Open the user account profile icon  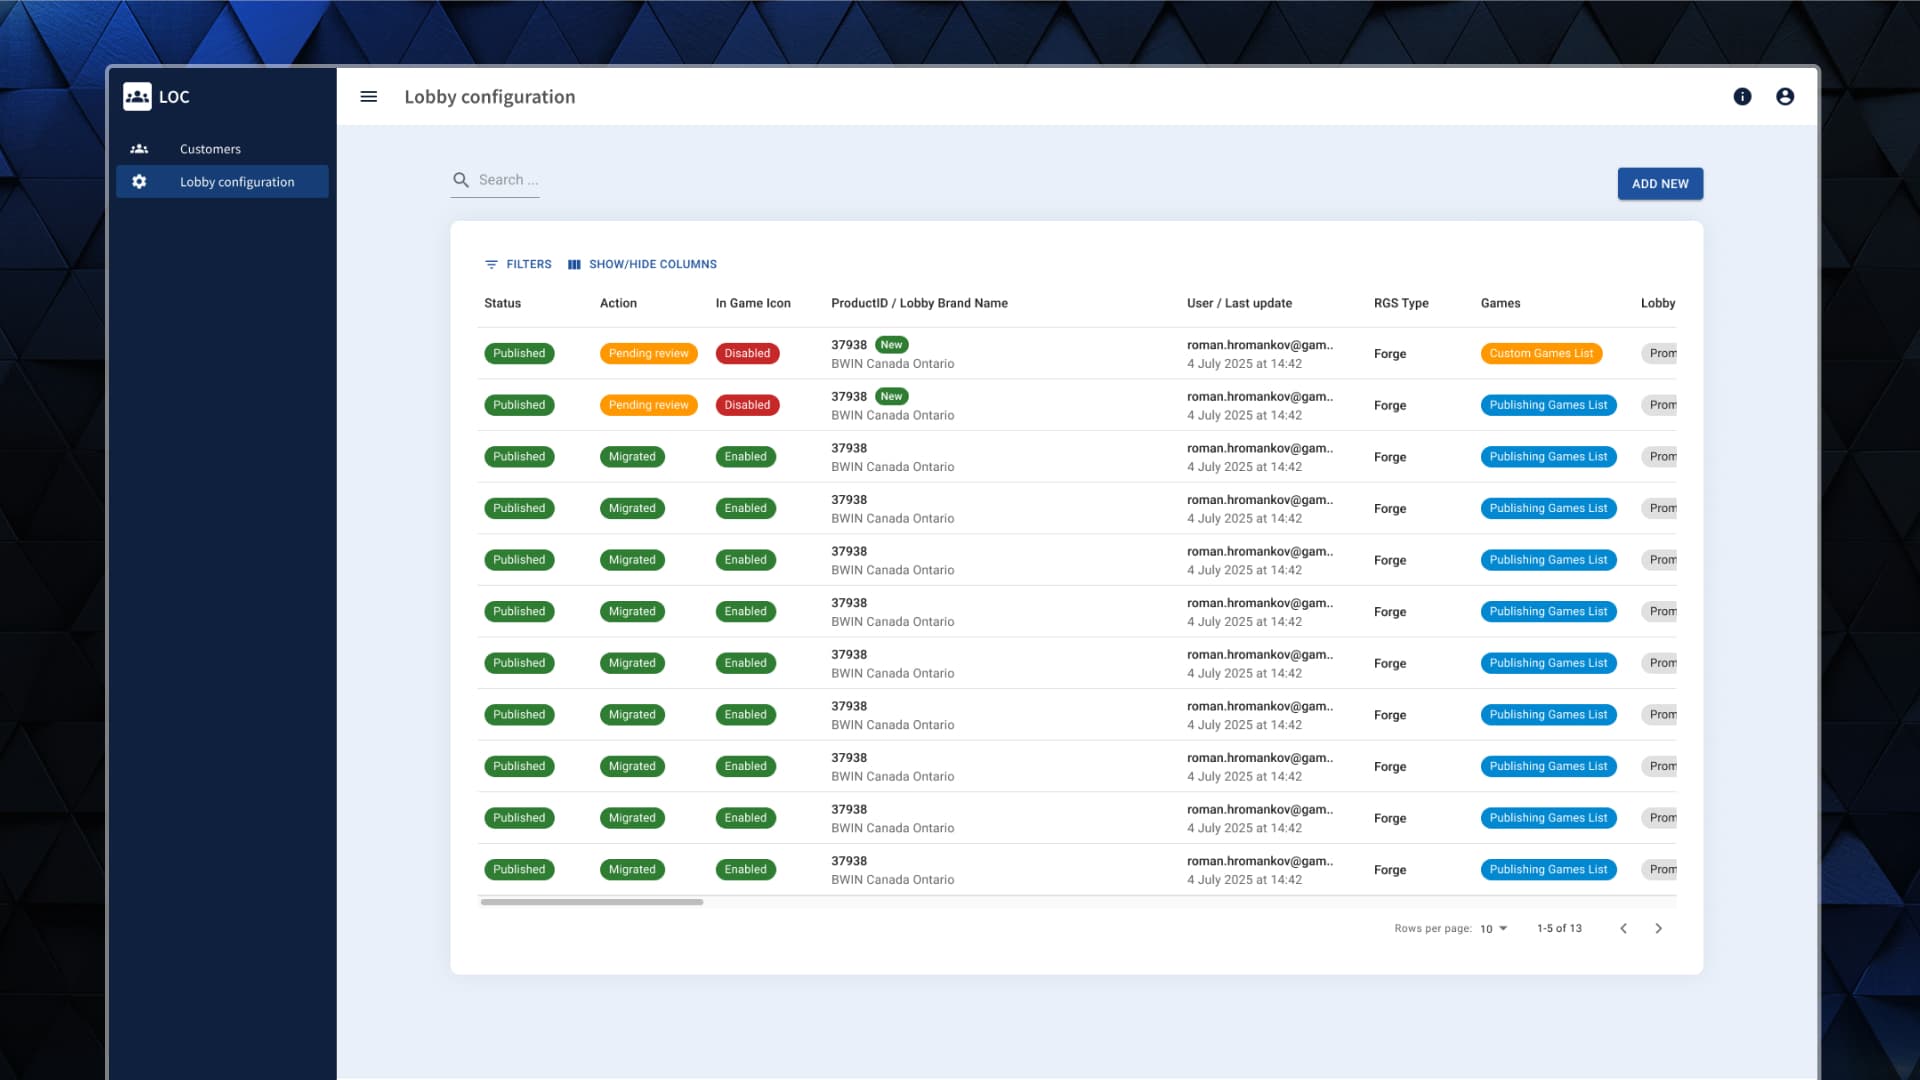point(1786,96)
